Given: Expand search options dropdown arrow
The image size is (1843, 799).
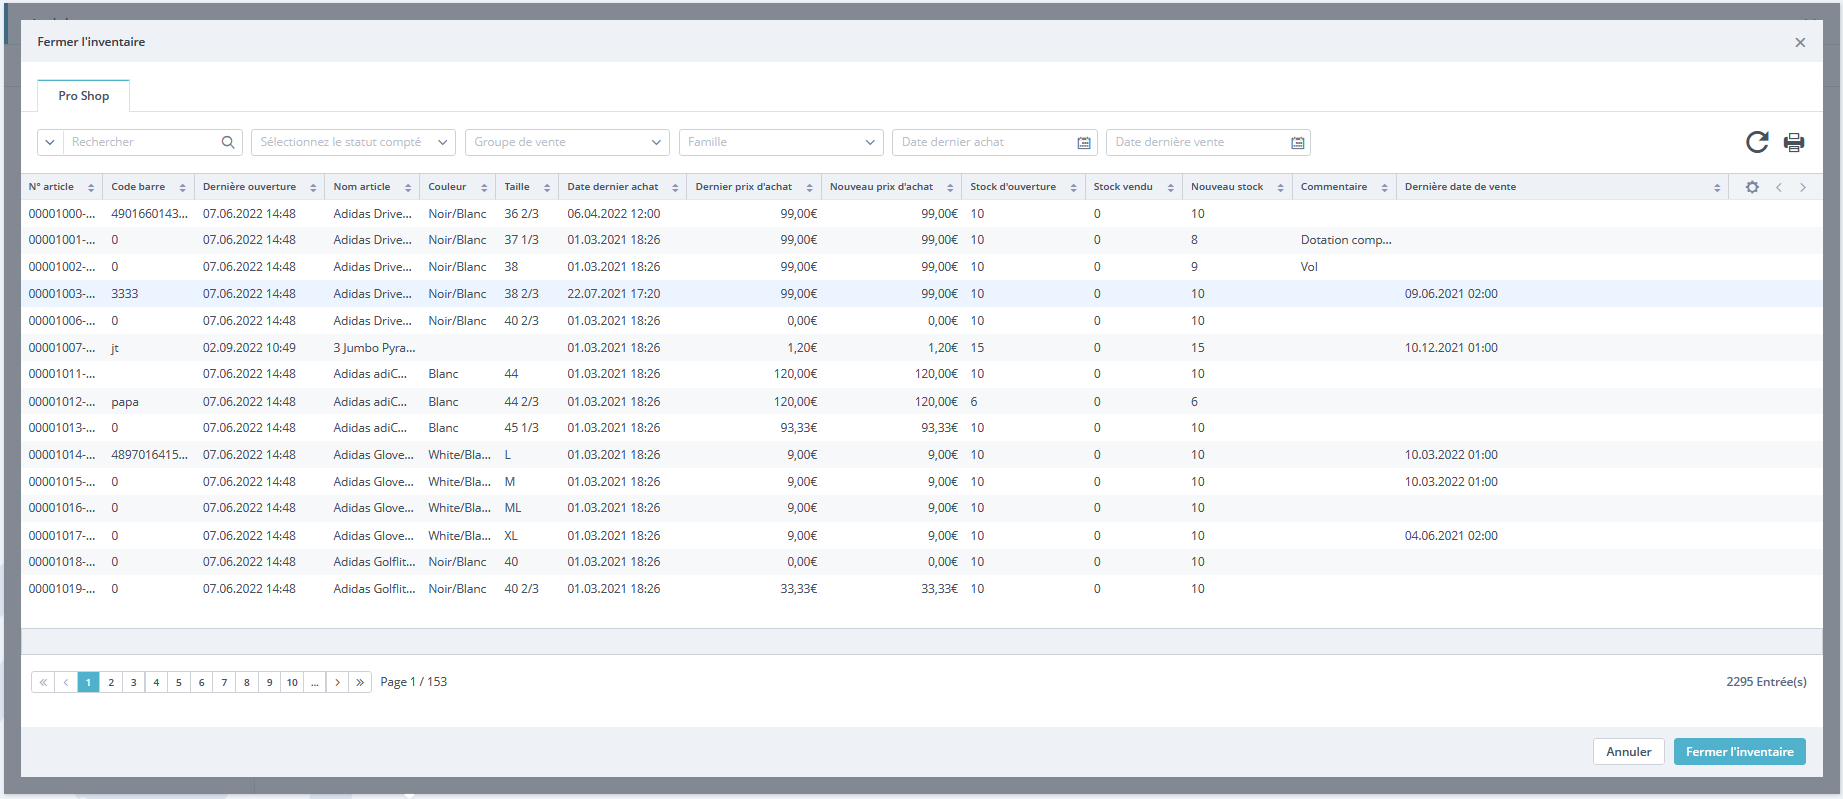Looking at the screenshot, I should (x=50, y=142).
